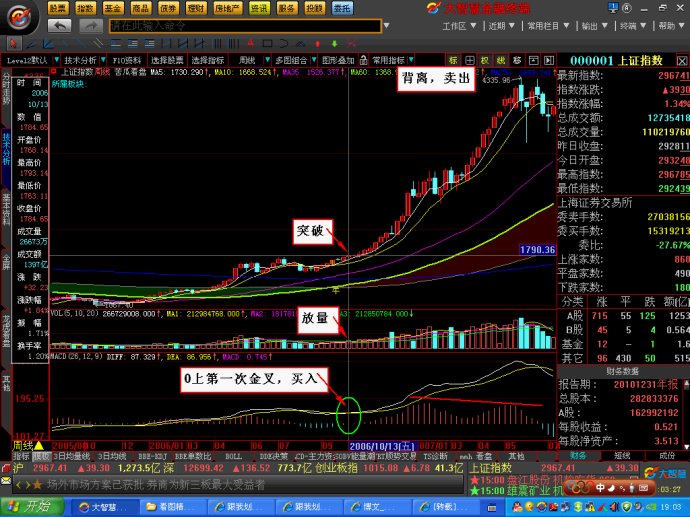Click the 标 marker toolbar icon
Screen dimensions: 690x517
[x=453, y=60]
